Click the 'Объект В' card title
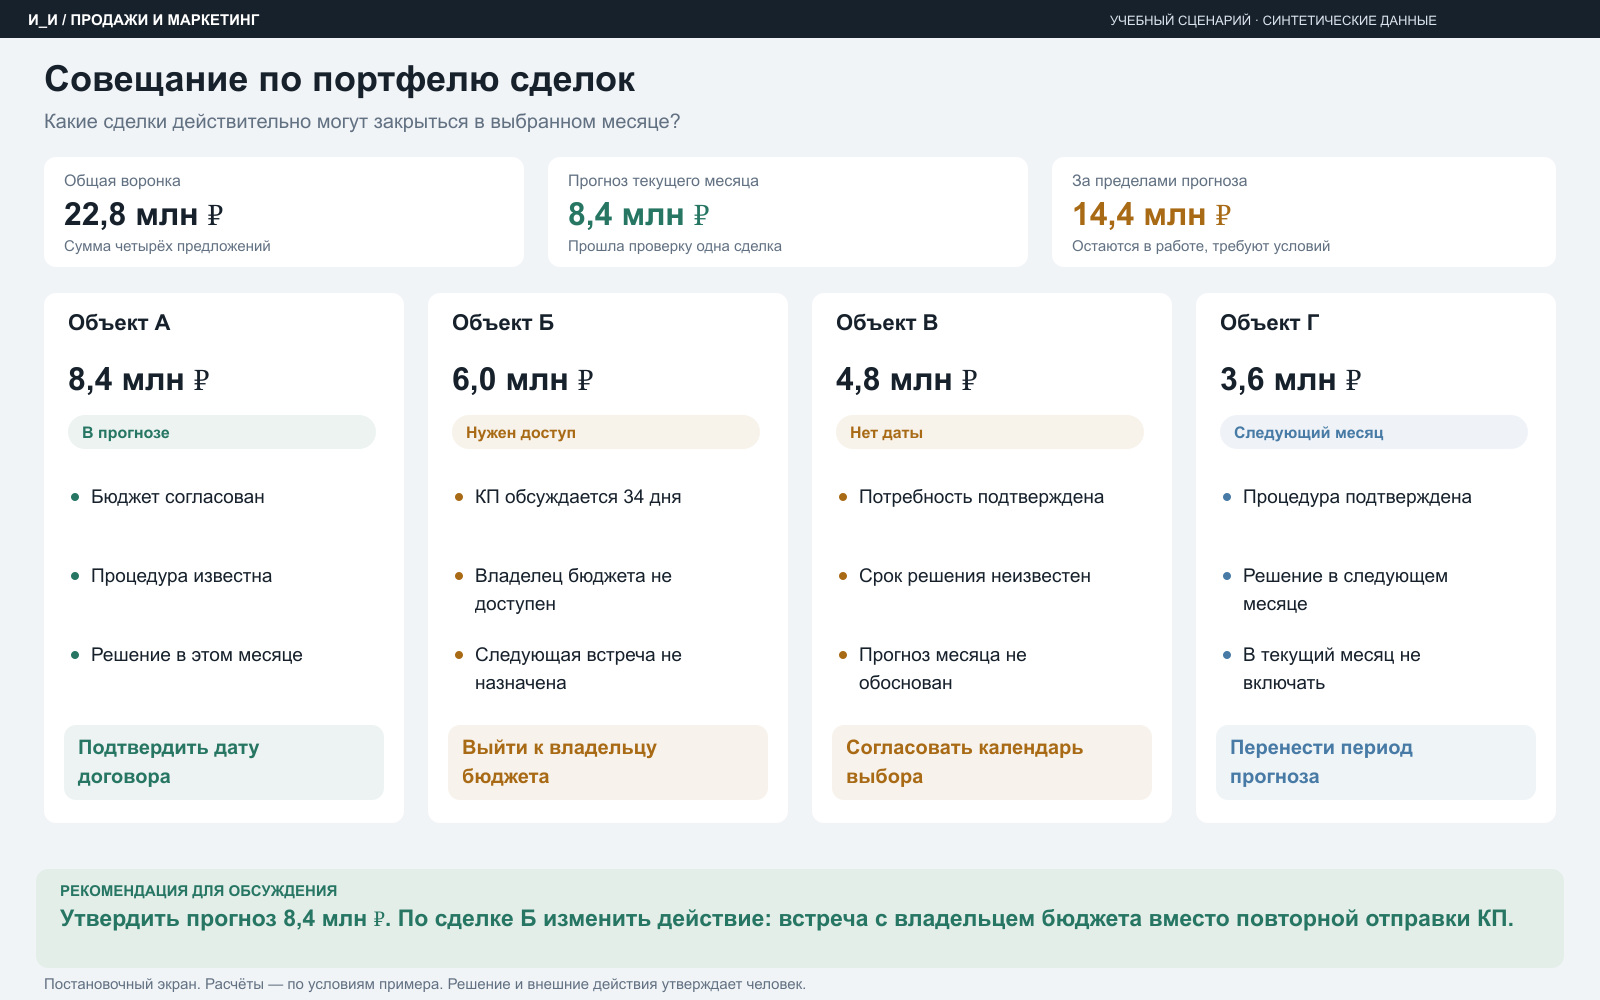The width and height of the screenshot is (1600, 1000). [x=887, y=323]
